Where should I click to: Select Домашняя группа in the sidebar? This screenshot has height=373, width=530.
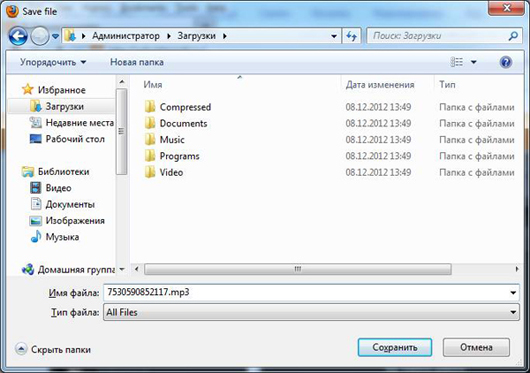click(76, 270)
